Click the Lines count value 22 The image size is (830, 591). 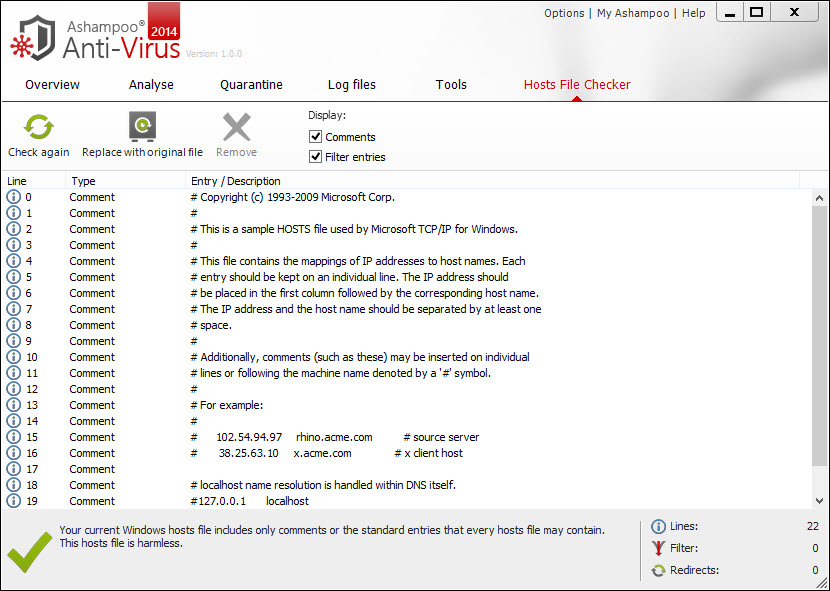click(813, 526)
